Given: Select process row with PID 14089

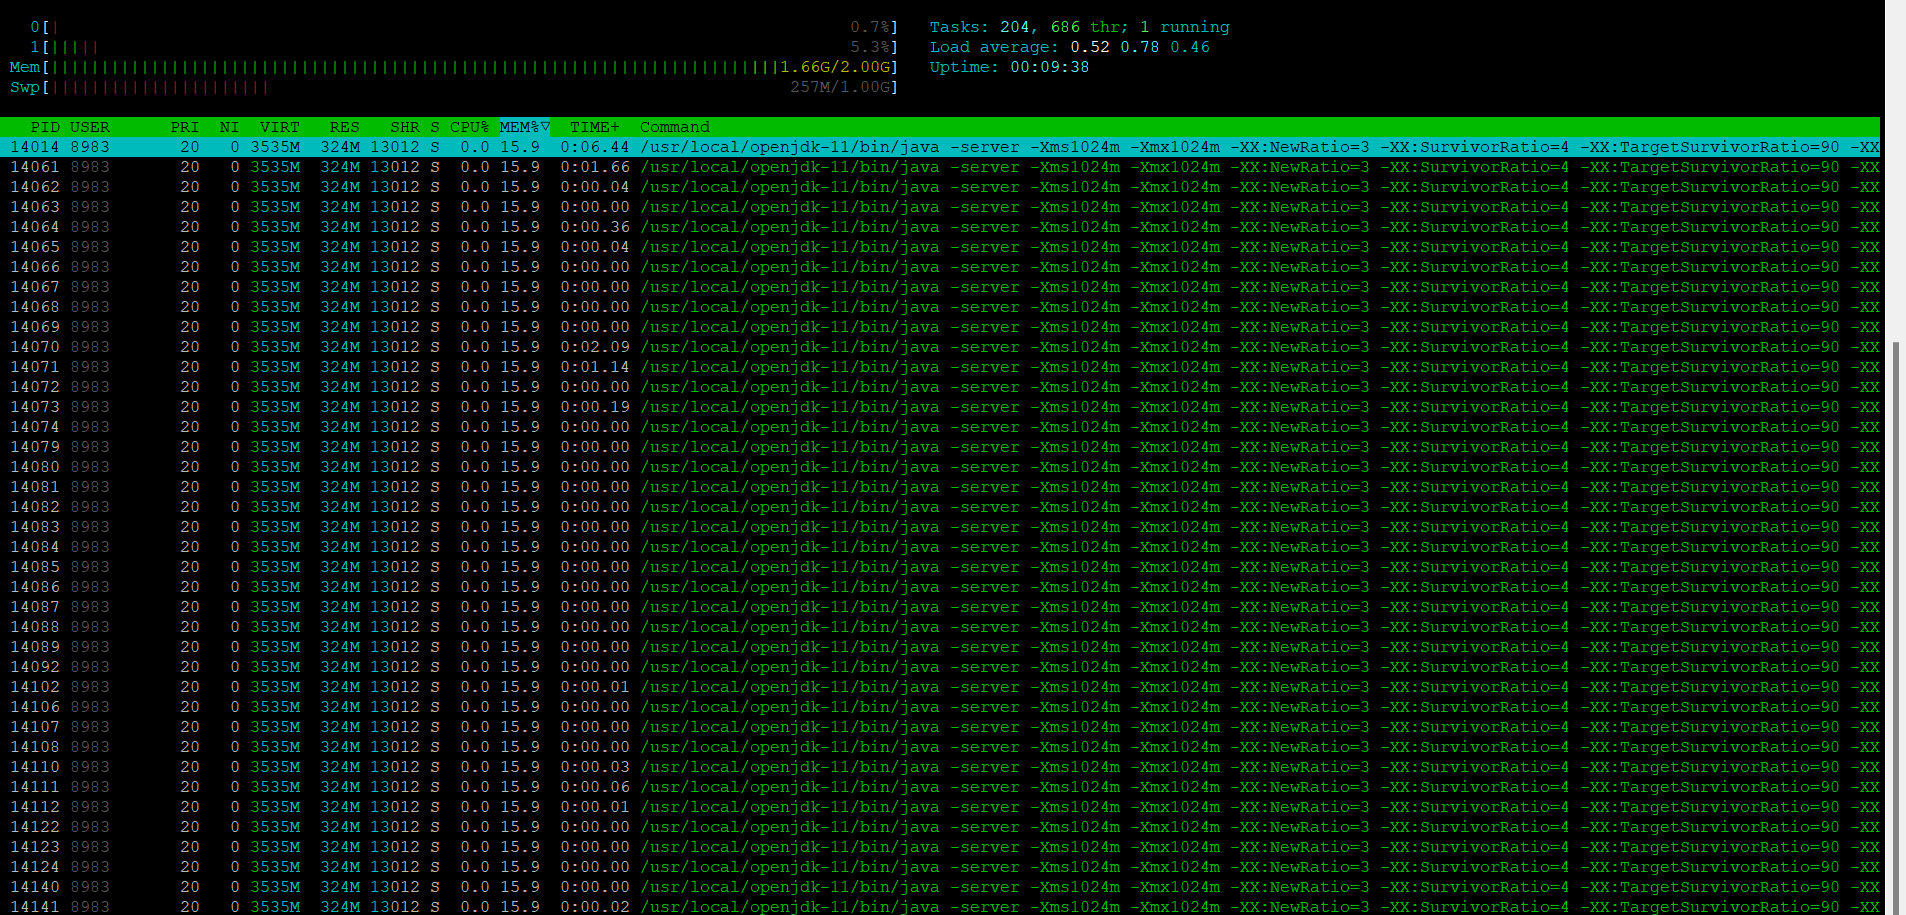Looking at the screenshot, I should pyautogui.click(x=940, y=647).
